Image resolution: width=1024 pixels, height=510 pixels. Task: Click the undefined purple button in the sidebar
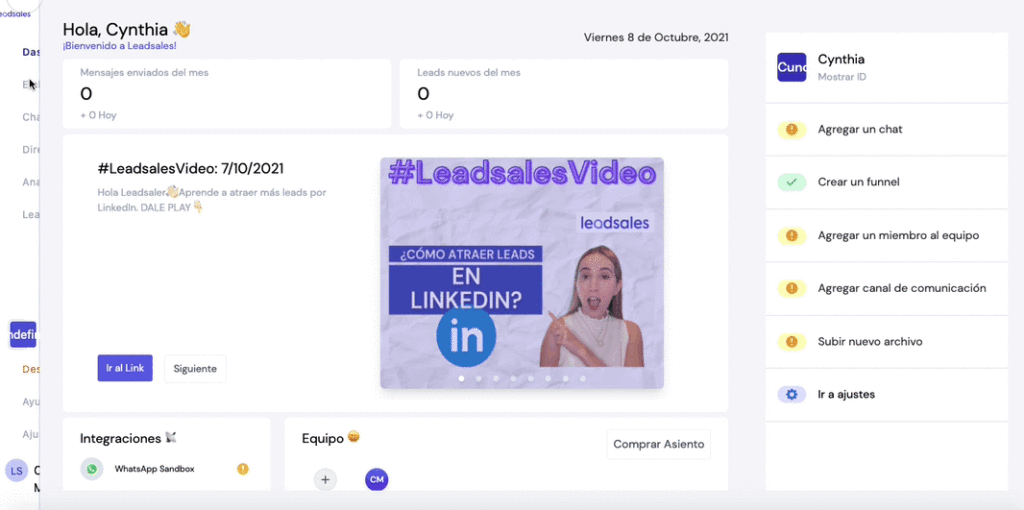point(23,334)
